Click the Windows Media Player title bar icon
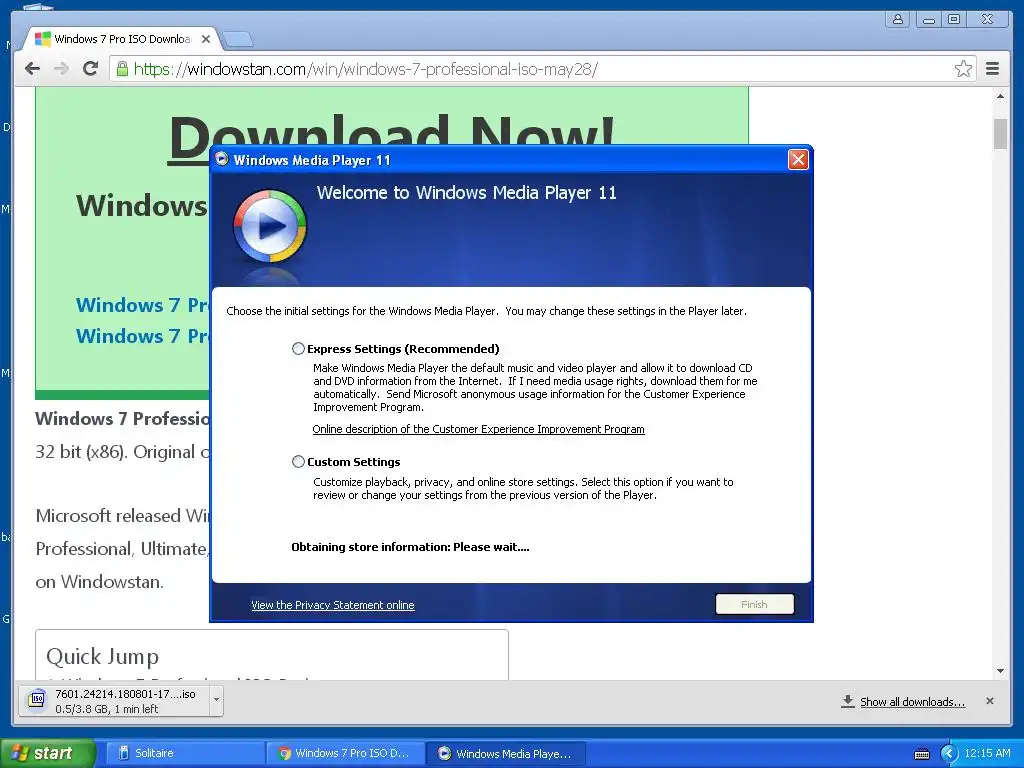The width and height of the screenshot is (1024, 768). [222, 159]
